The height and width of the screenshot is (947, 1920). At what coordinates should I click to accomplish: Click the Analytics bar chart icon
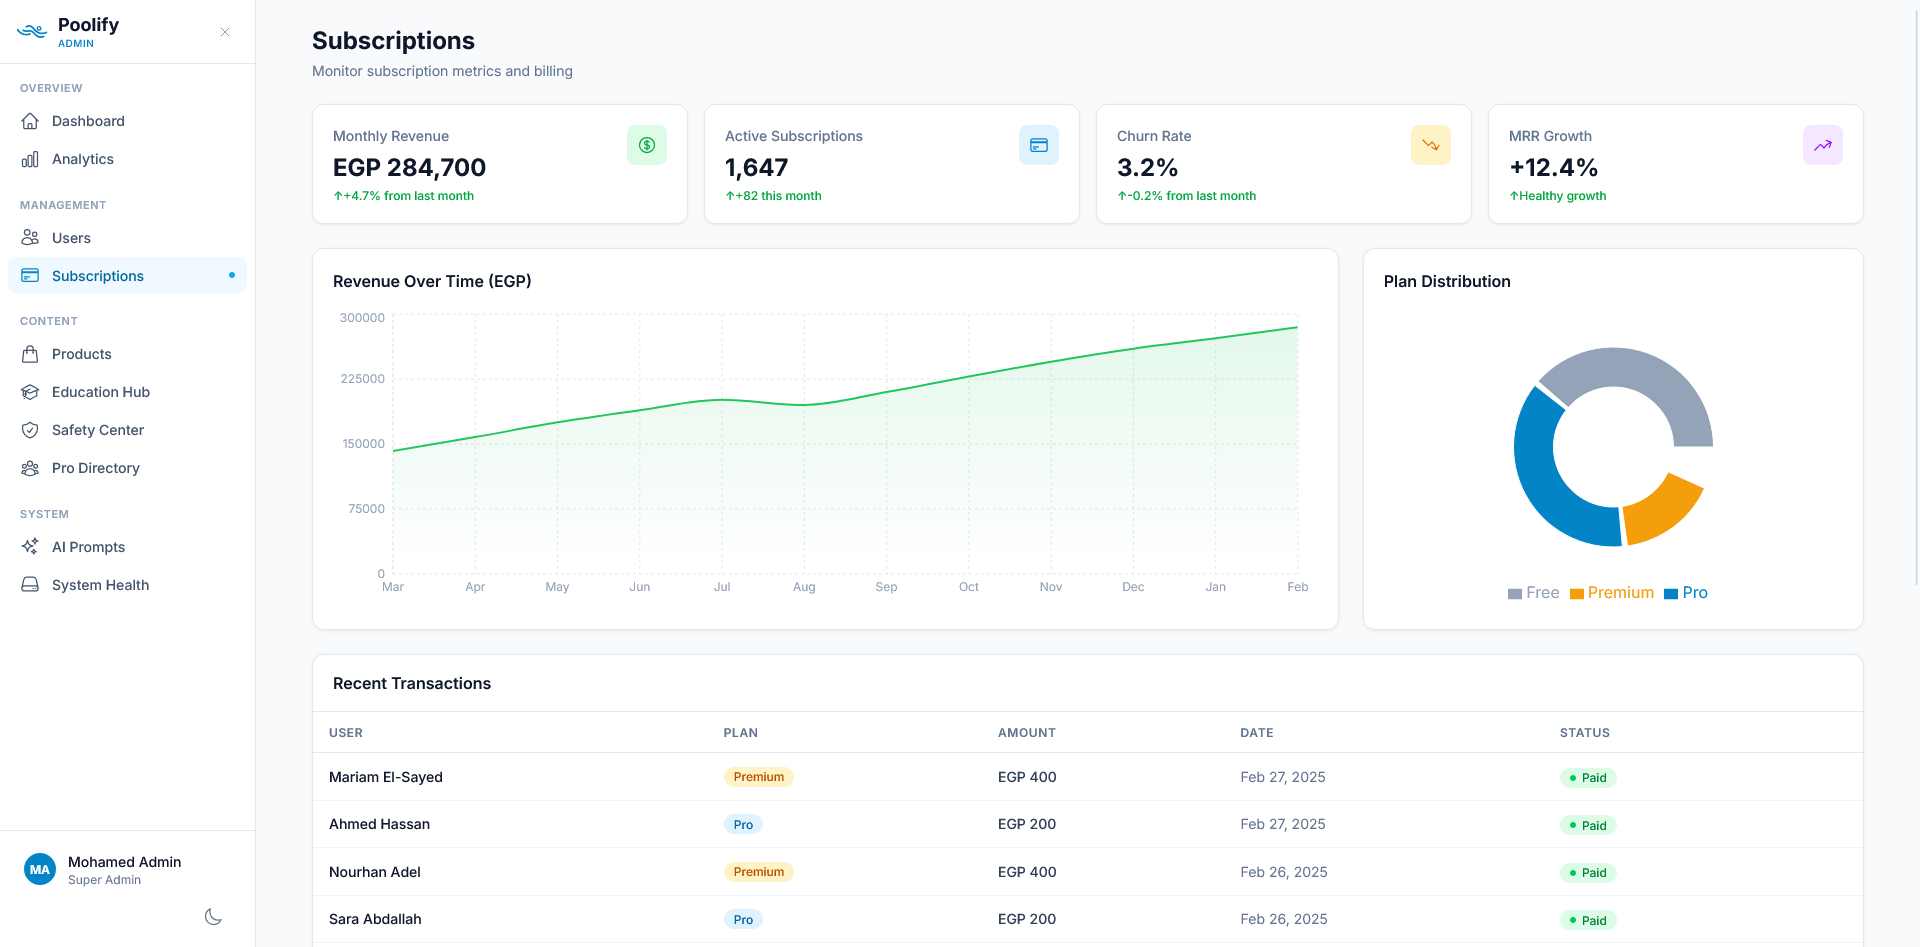tap(30, 159)
